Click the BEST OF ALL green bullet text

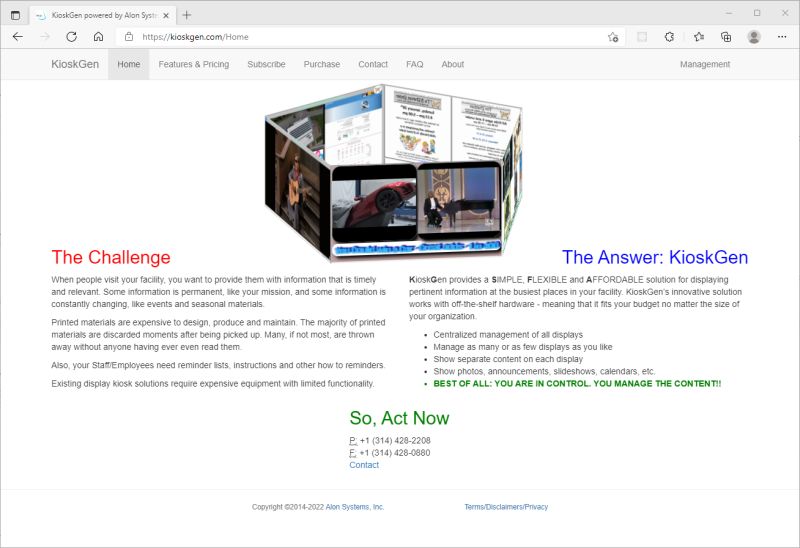577,383
